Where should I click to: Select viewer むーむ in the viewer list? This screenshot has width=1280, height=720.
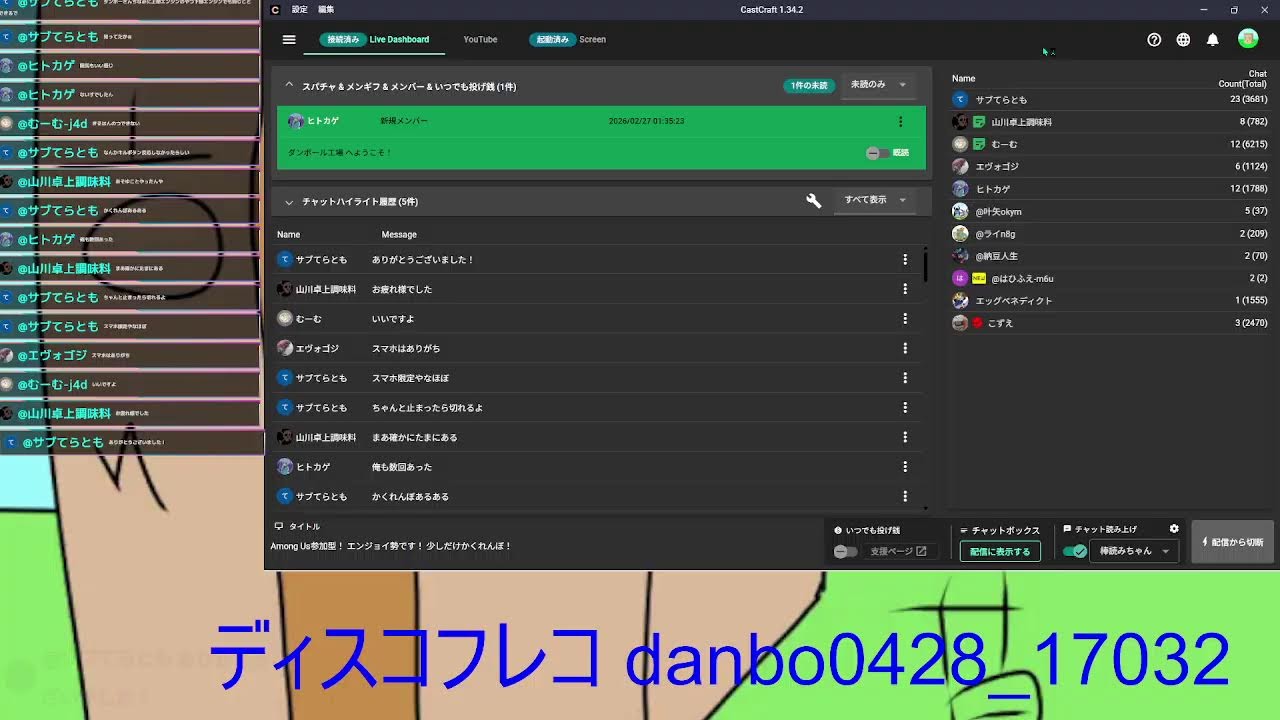click(1109, 144)
